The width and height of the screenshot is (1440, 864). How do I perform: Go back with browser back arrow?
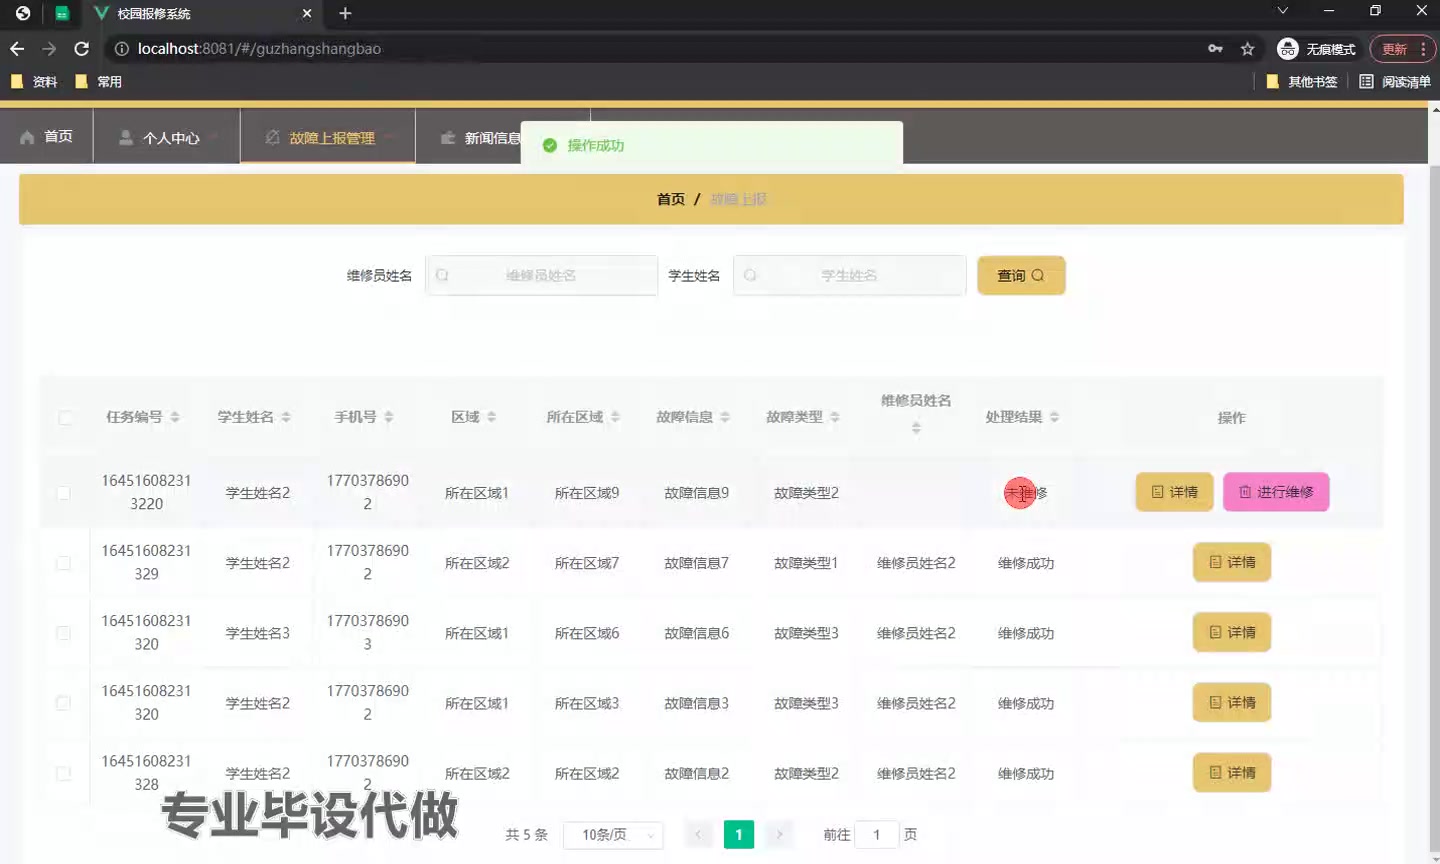coord(17,49)
